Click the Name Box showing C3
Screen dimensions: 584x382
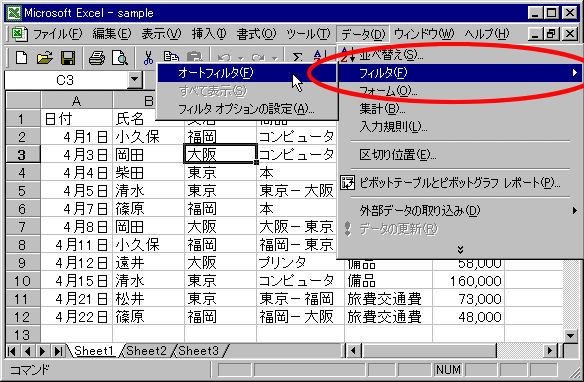pyautogui.click(x=66, y=80)
